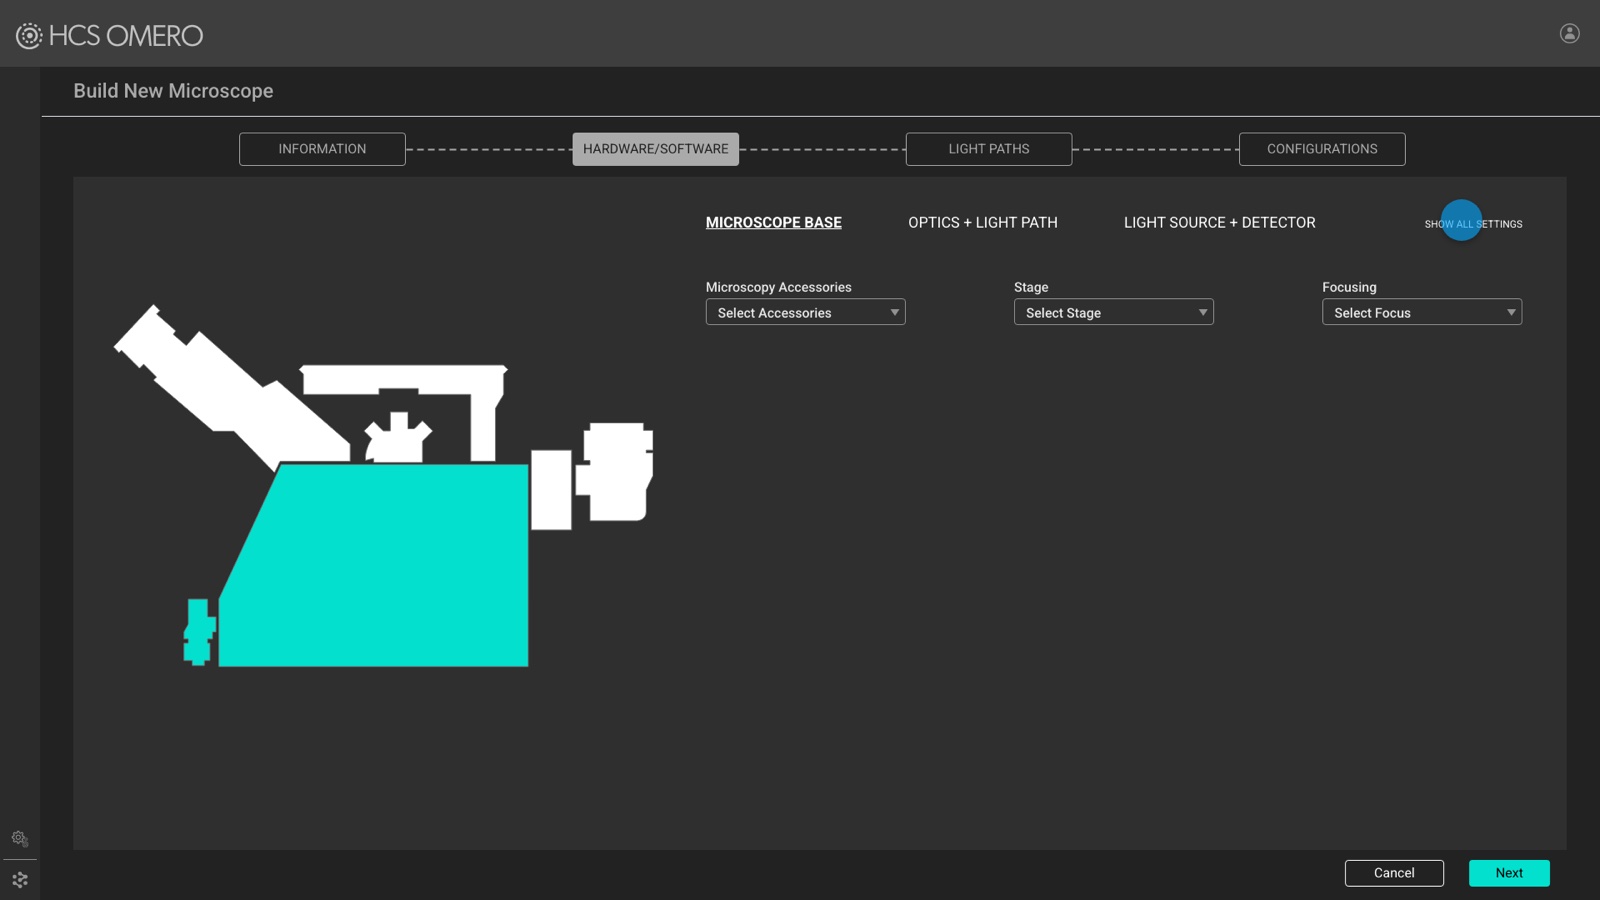Image resolution: width=1600 pixels, height=900 pixels.
Task: Switch to LIGHT SOURCE + DETECTOR tab
Action: pos(1219,222)
